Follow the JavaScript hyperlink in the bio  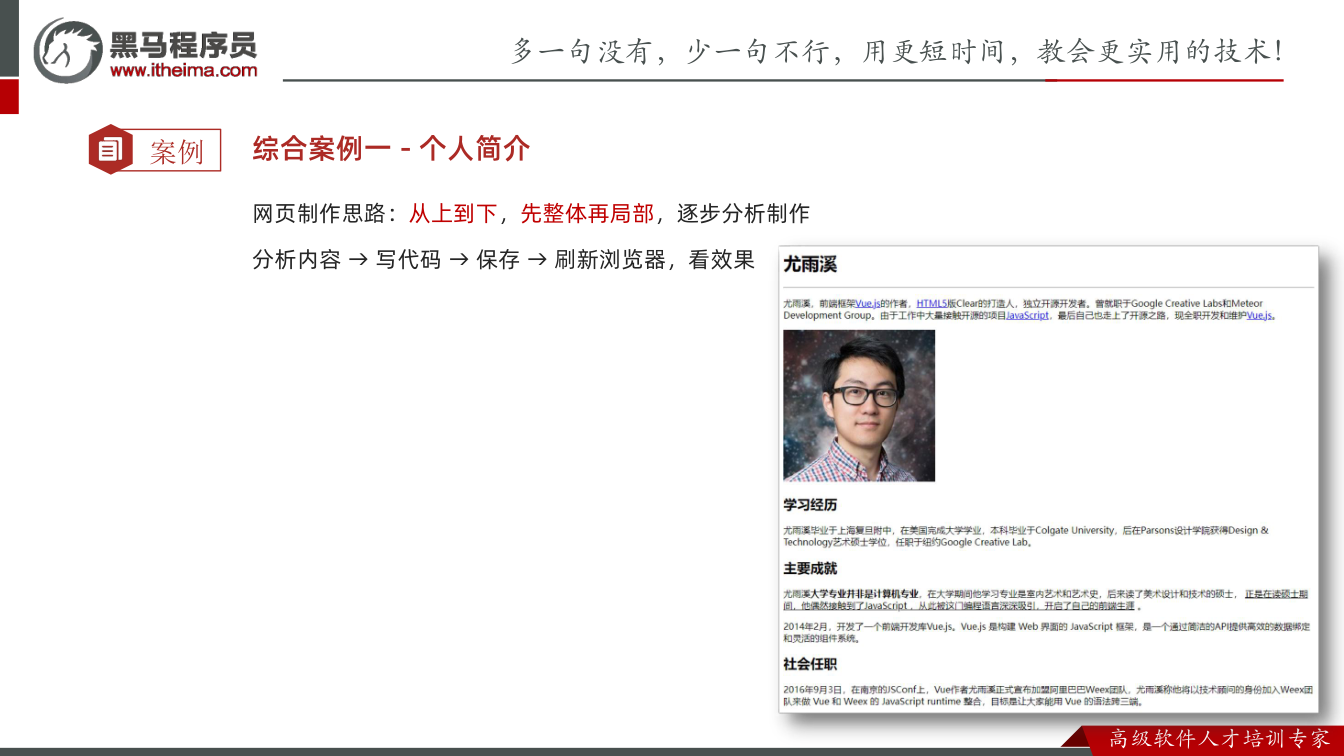point(1028,315)
